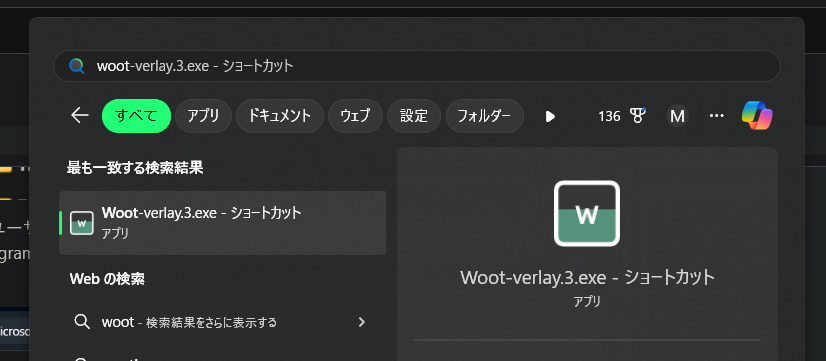Go back with the left arrow
The height and width of the screenshot is (361, 826).
tap(80, 115)
